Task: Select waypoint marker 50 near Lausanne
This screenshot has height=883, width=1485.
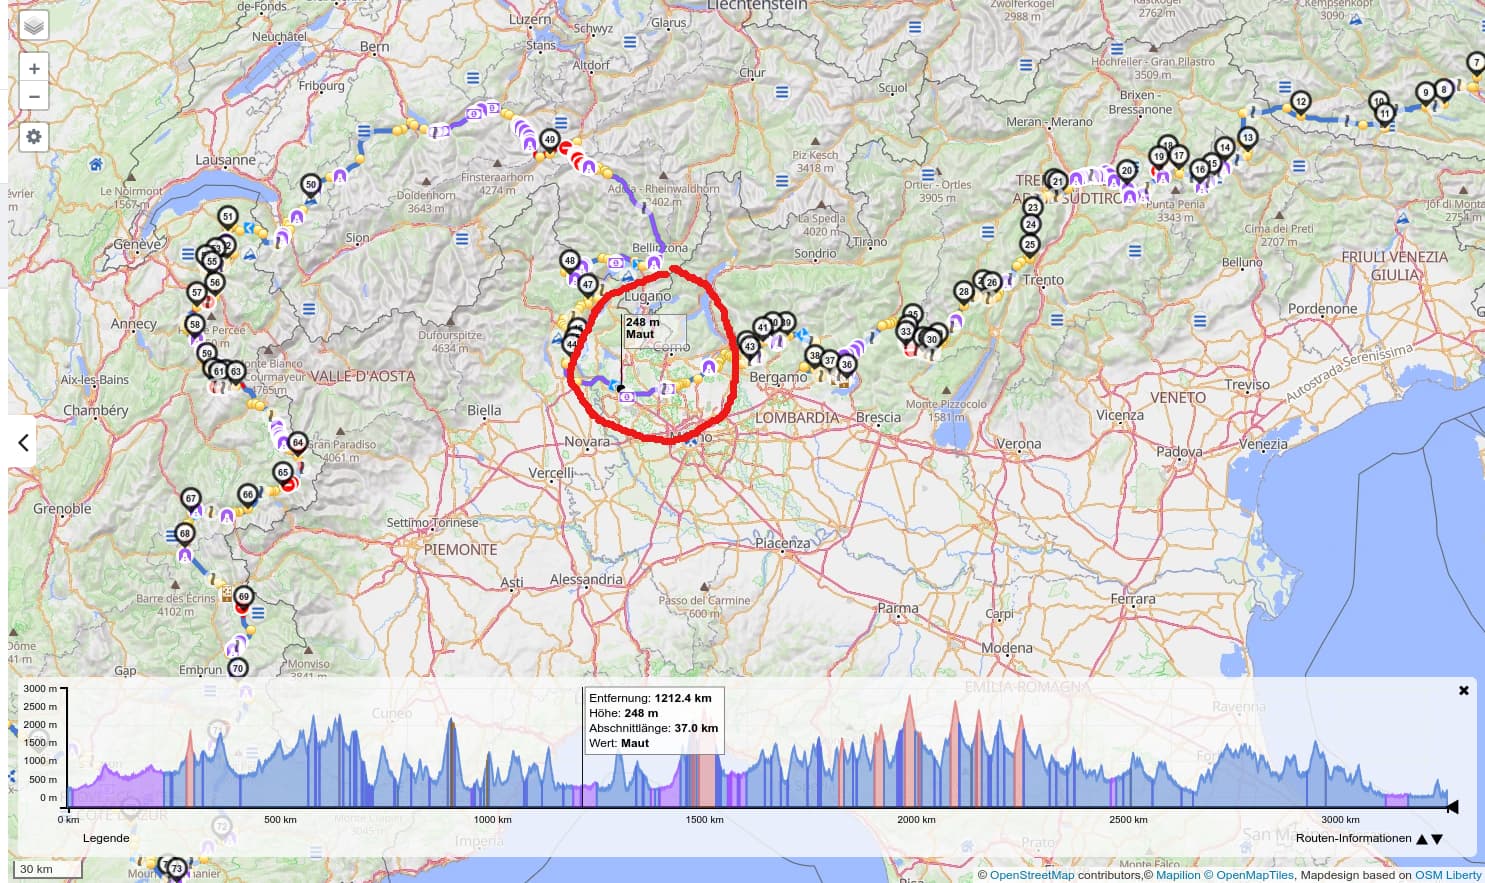Action: (x=311, y=184)
